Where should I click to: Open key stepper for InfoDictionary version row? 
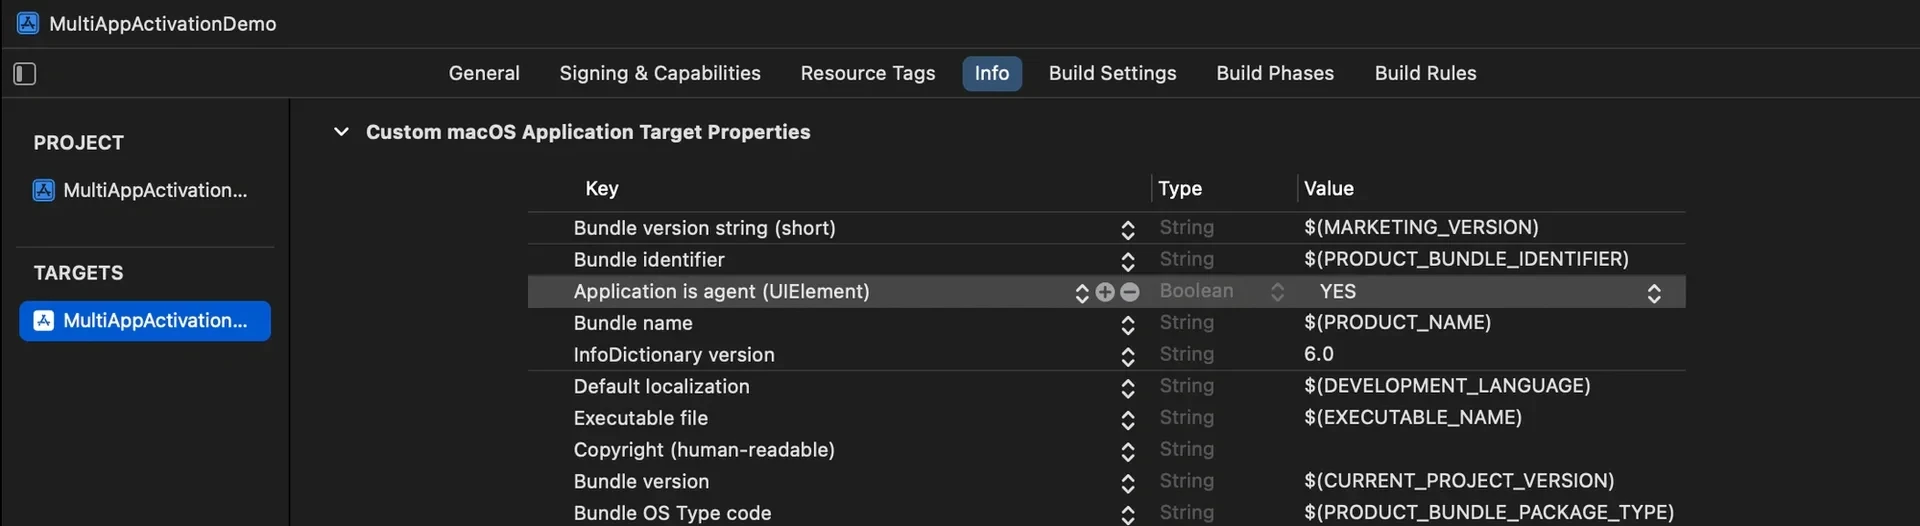tap(1128, 356)
